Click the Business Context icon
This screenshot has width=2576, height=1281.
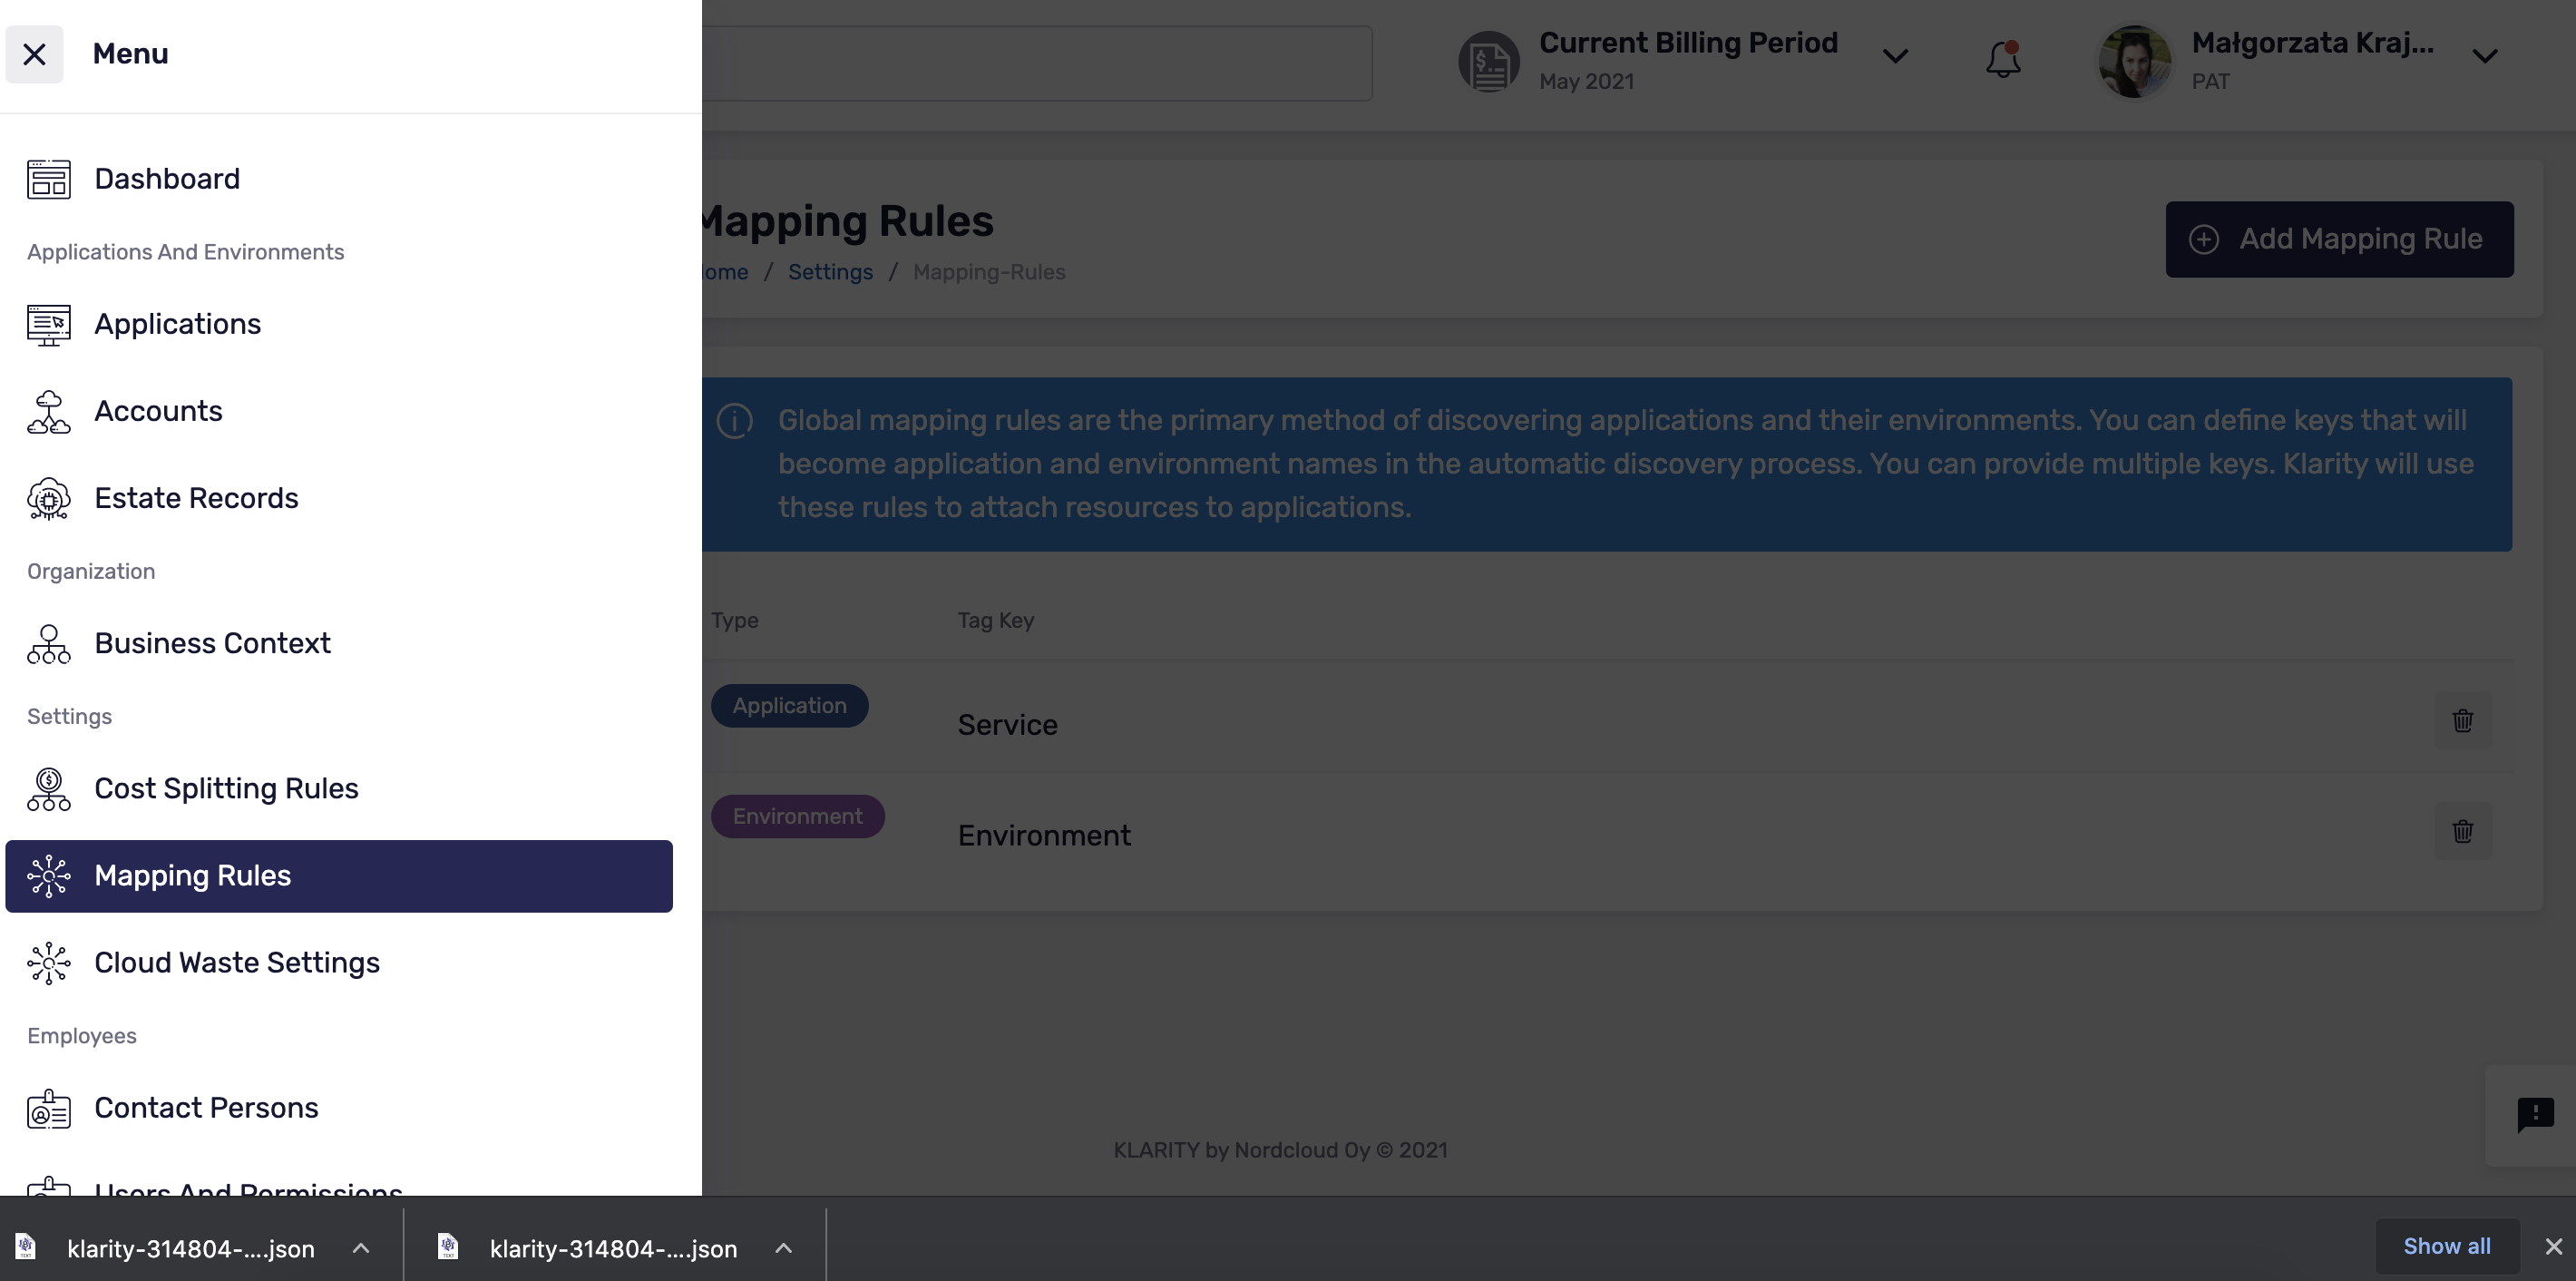pyautogui.click(x=48, y=642)
